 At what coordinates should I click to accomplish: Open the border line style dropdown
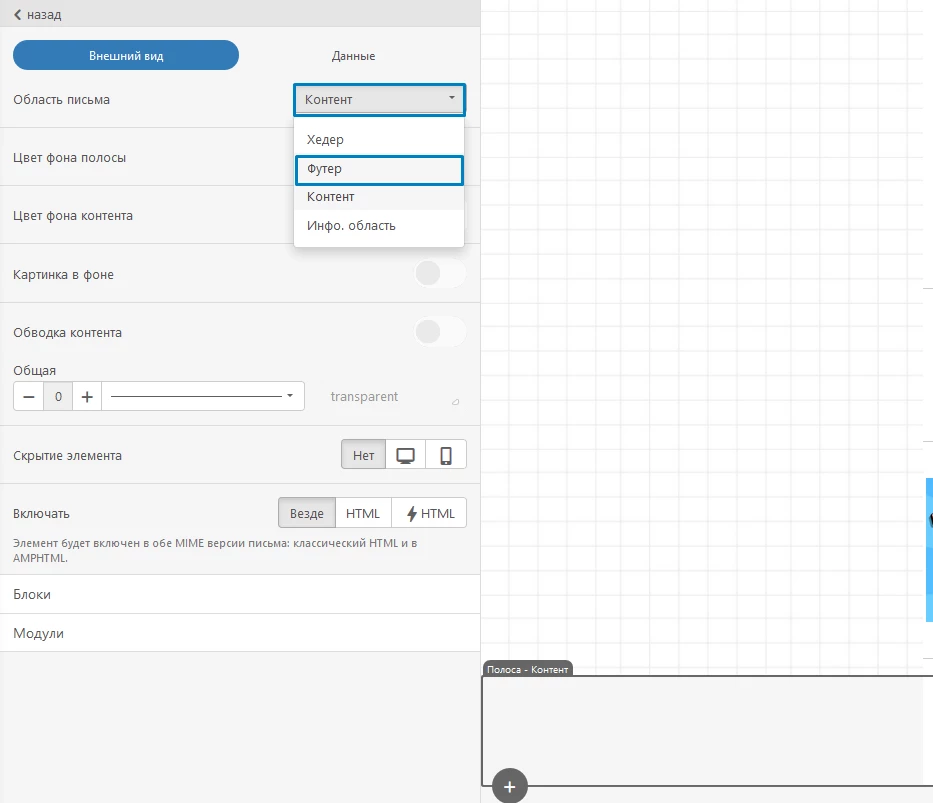203,397
